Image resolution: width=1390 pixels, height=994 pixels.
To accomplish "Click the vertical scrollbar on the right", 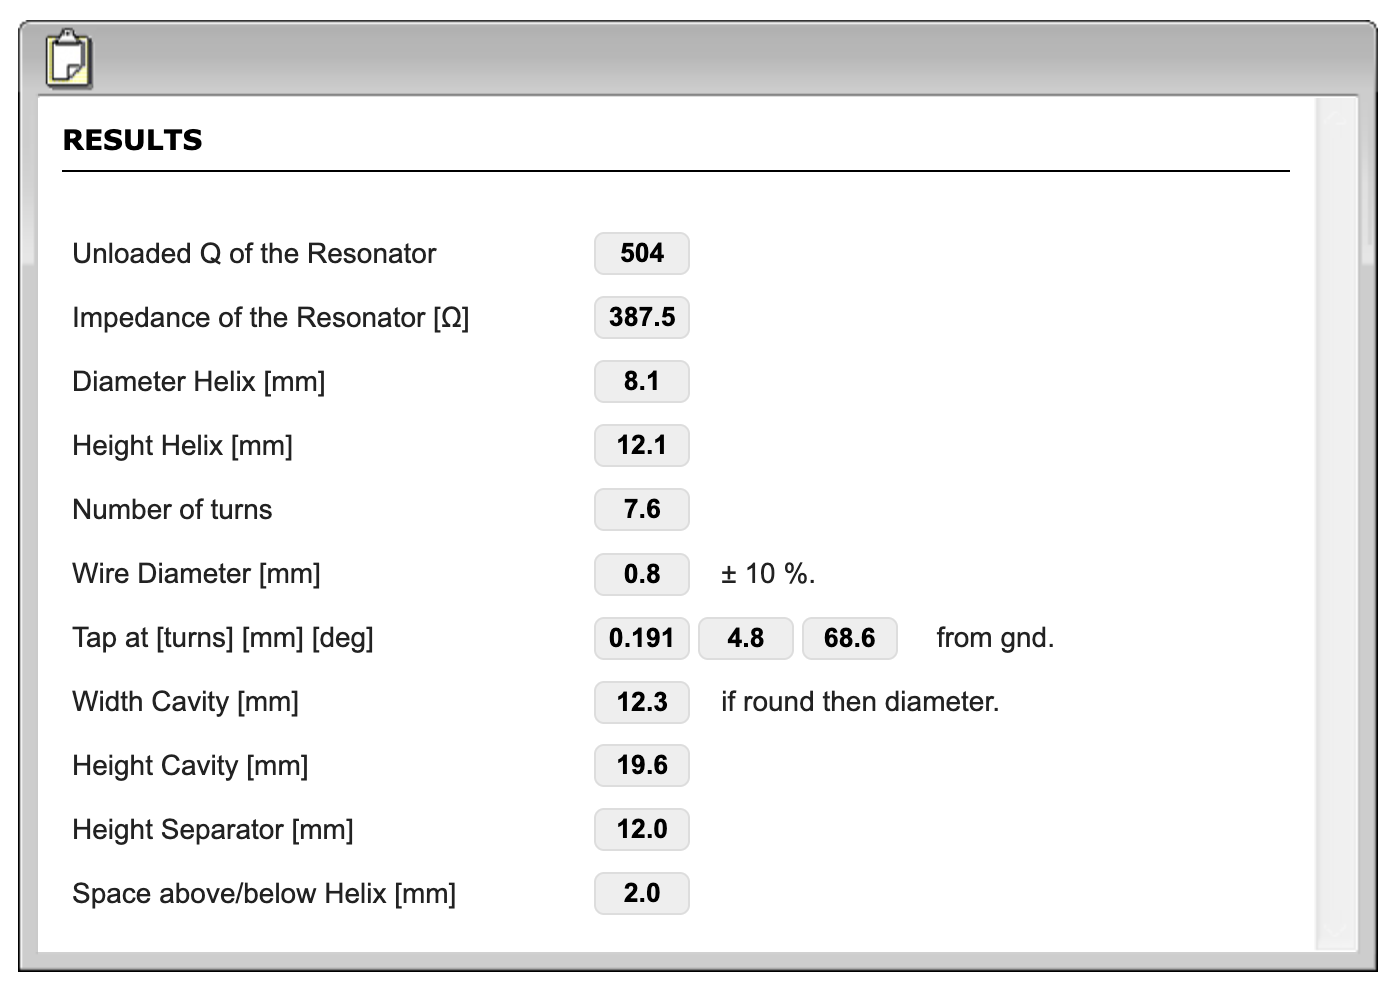I will (1337, 523).
